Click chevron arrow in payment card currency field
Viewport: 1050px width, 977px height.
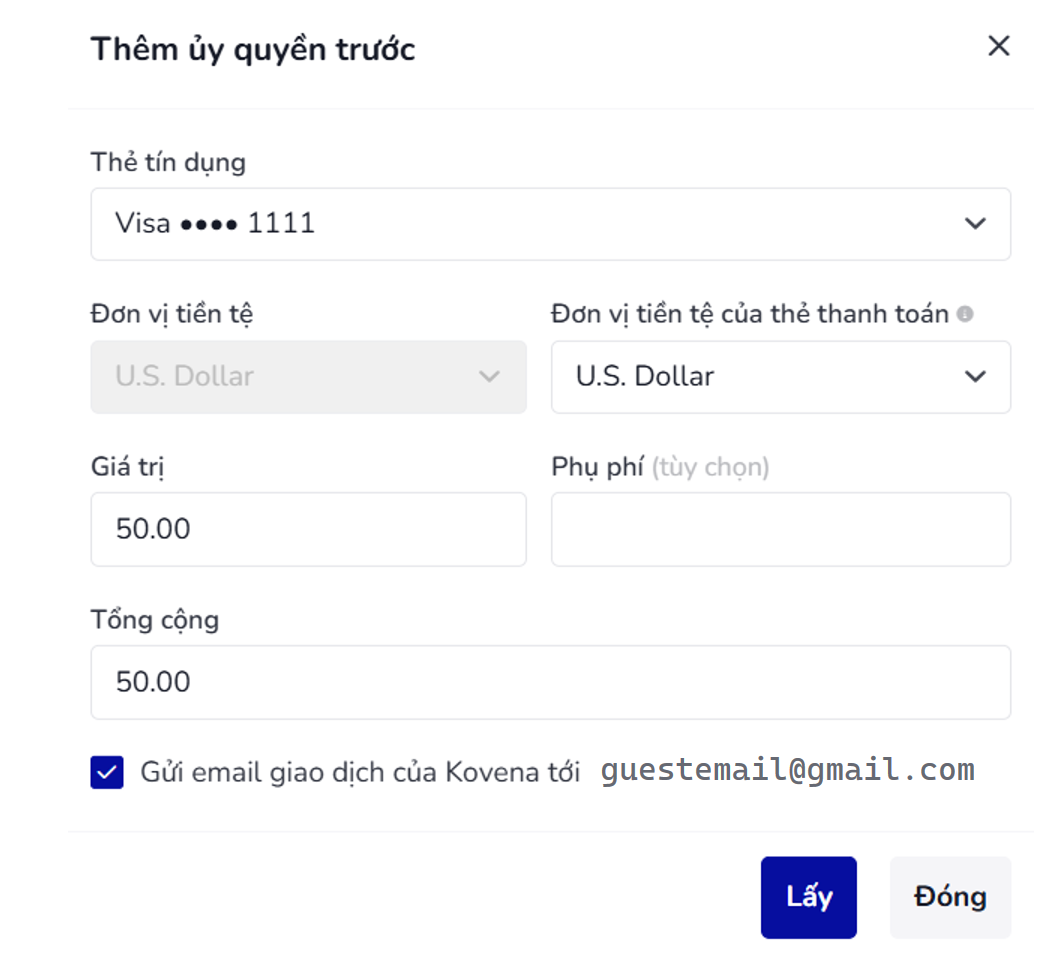pos(975,377)
